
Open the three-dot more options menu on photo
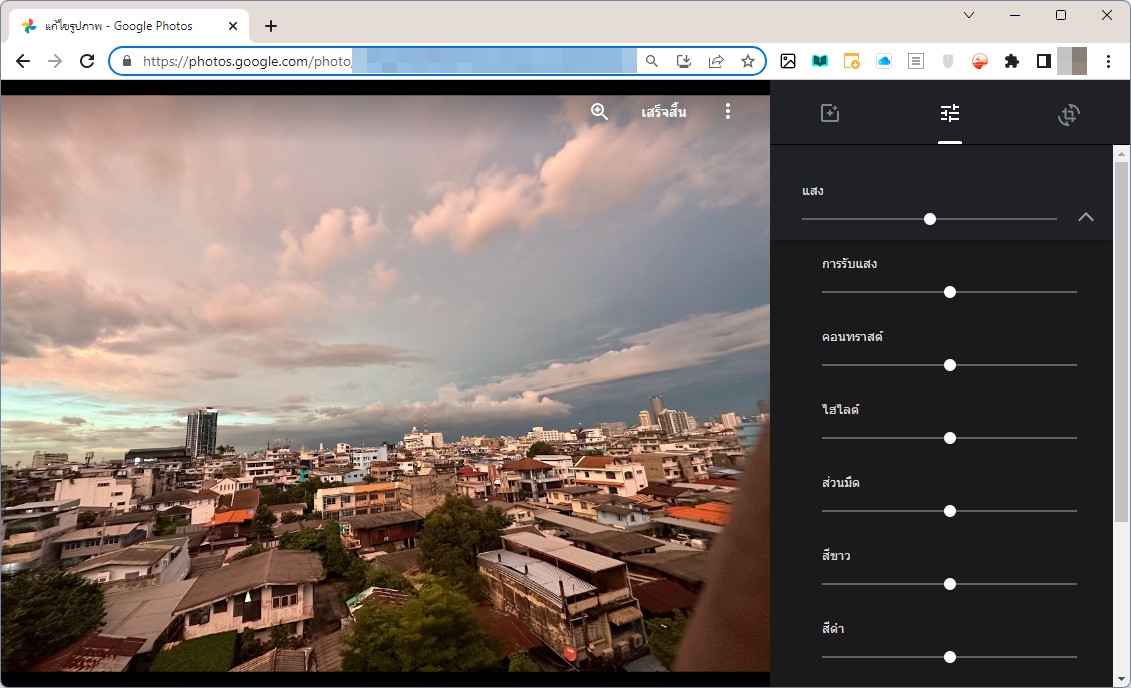click(x=728, y=112)
